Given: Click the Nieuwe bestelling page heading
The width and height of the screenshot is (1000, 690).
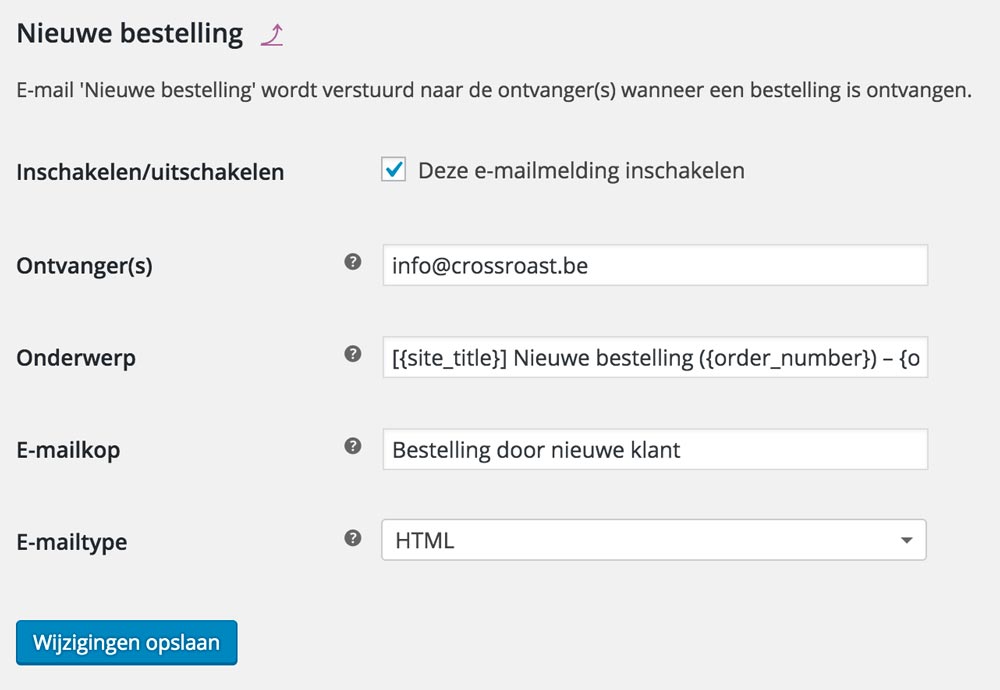Looking at the screenshot, I should point(130,34).
